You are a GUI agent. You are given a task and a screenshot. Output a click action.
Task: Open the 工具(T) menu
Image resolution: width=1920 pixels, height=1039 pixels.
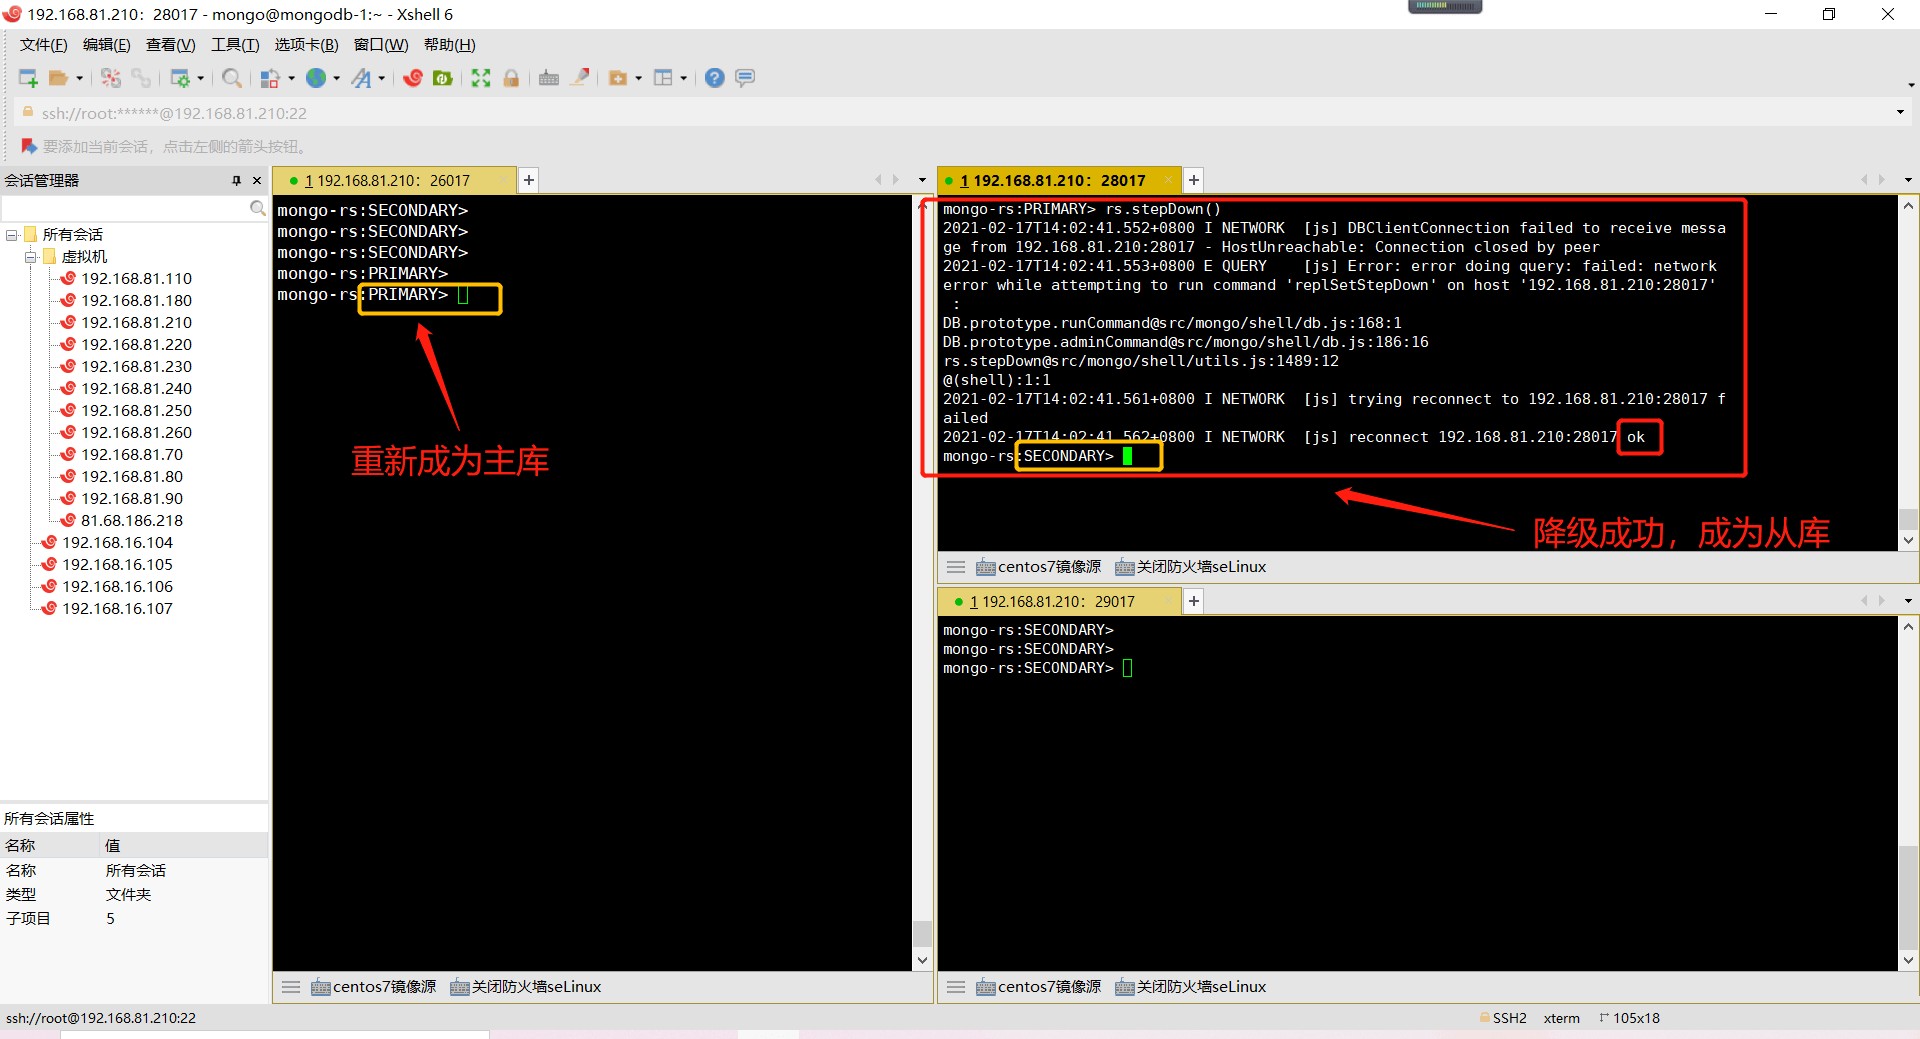point(234,45)
